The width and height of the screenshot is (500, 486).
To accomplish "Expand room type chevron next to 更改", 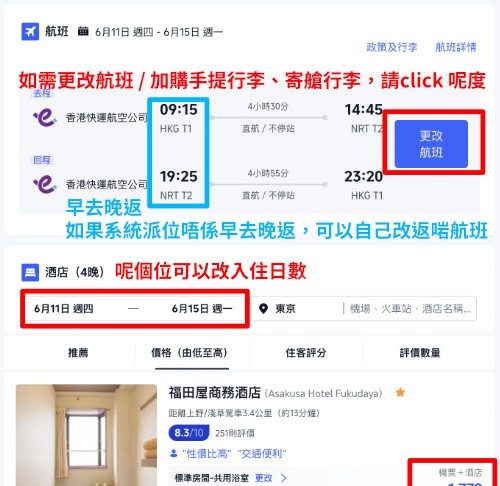I will (x=283, y=478).
